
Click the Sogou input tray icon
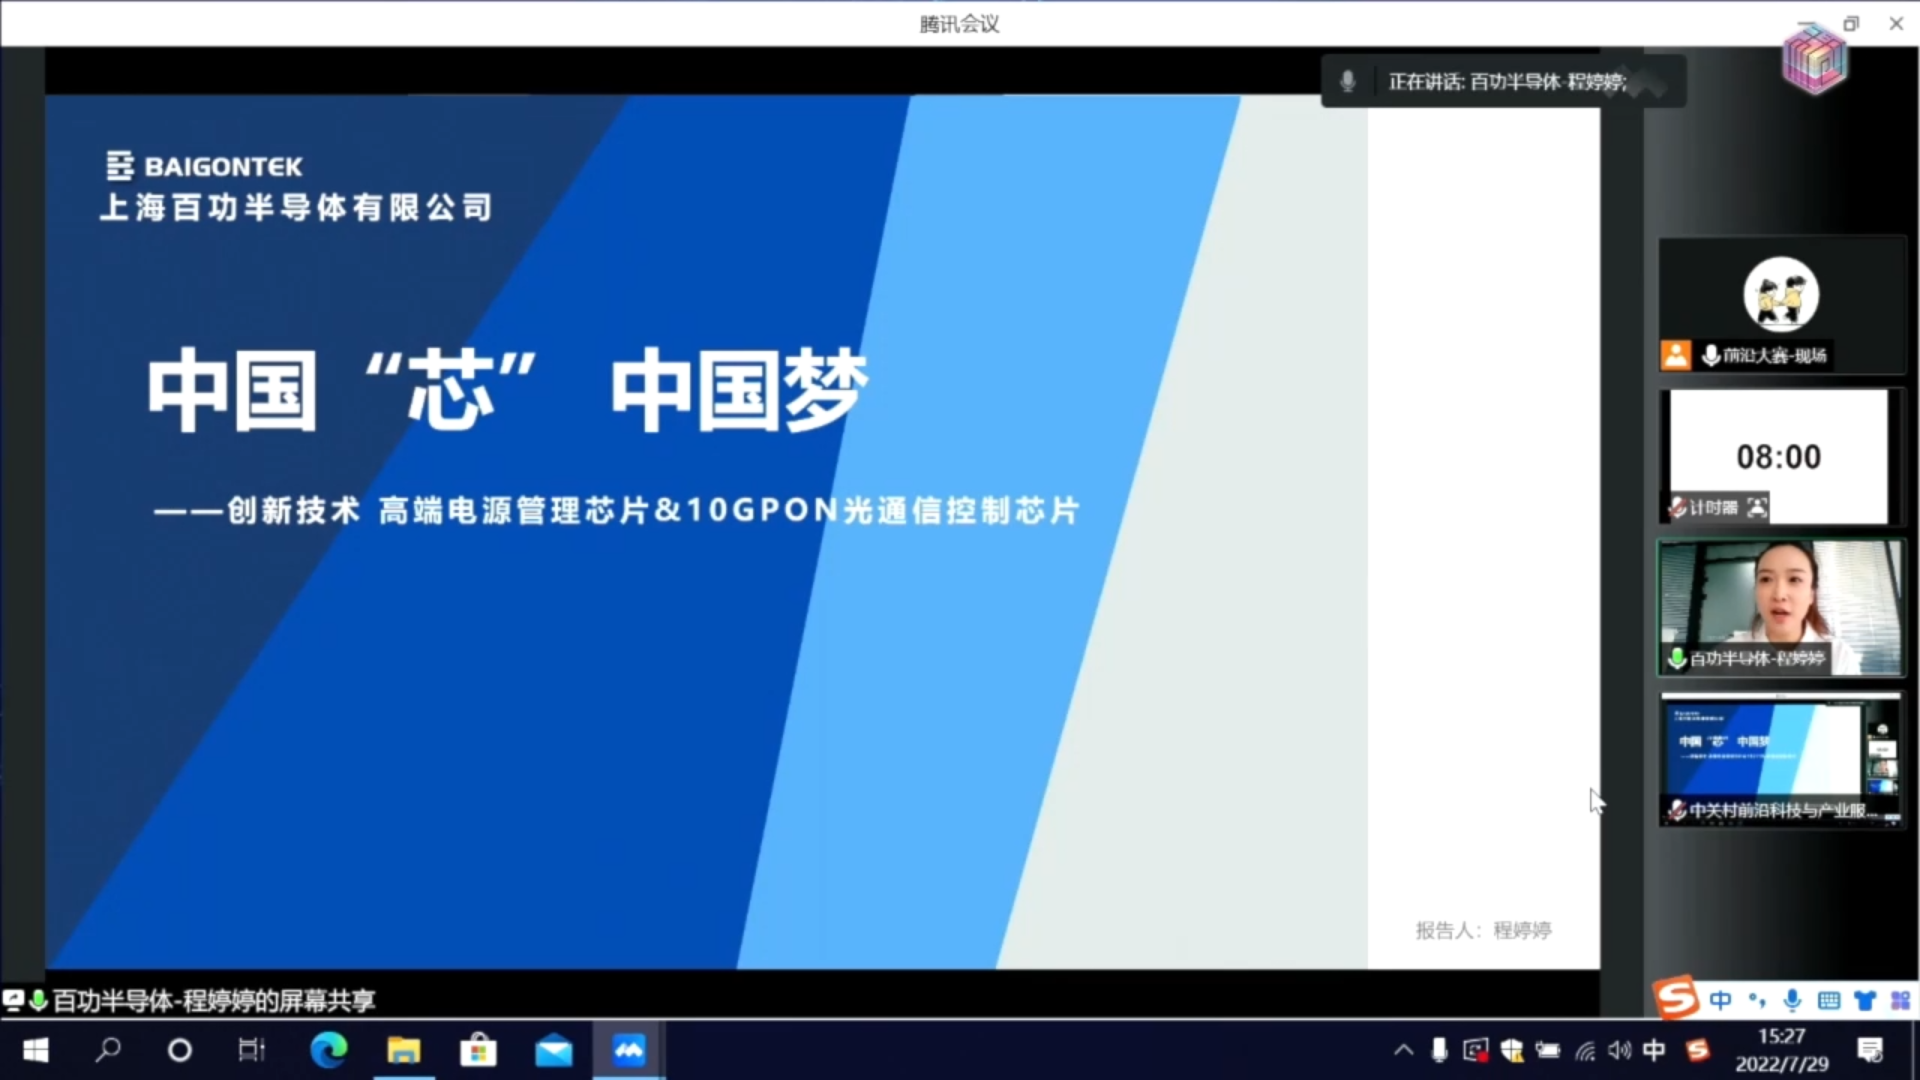pos(1698,1050)
